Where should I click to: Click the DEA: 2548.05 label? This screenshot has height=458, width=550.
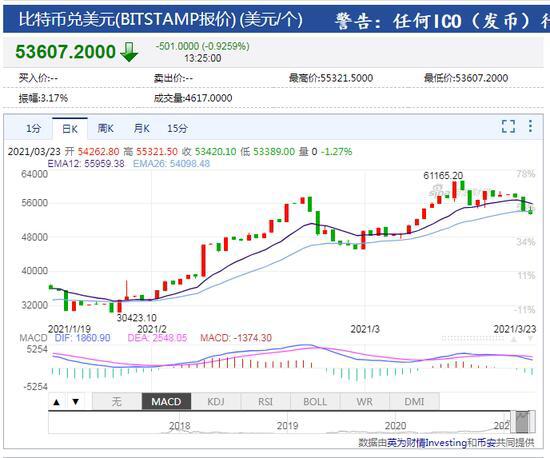tap(157, 338)
